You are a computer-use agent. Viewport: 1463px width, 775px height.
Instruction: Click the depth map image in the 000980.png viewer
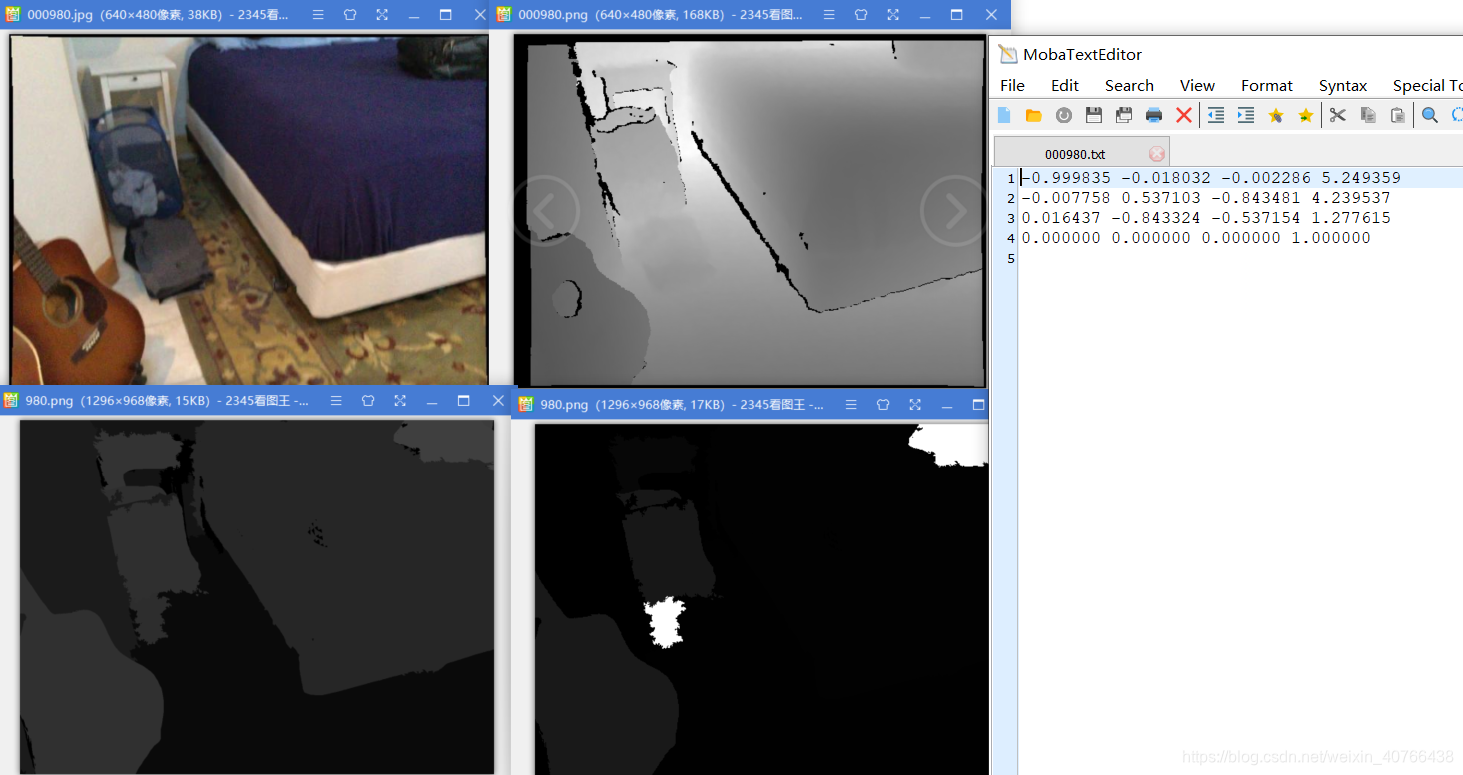749,212
